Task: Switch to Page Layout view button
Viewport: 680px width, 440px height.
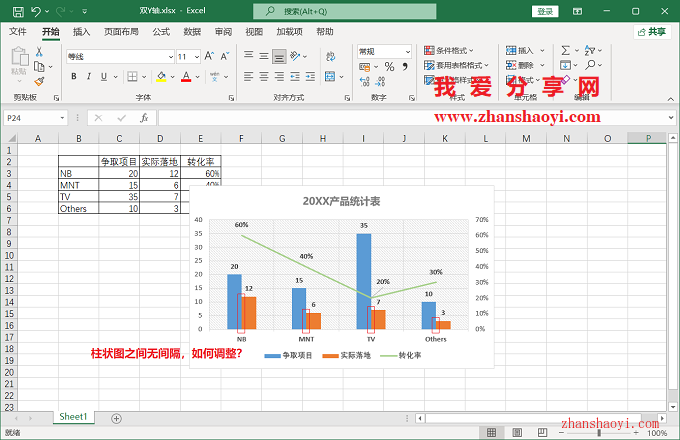Action: point(517,432)
